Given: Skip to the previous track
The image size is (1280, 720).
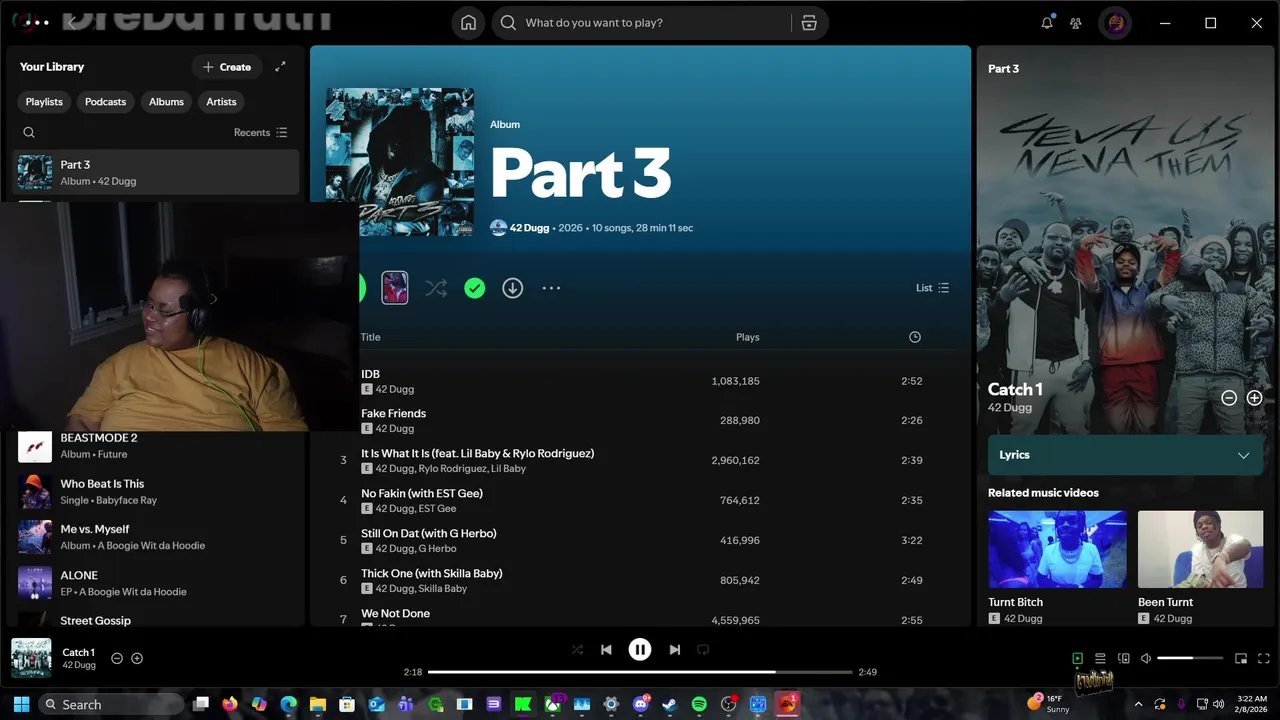Looking at the screenshot, I should (x=606, y=650).
